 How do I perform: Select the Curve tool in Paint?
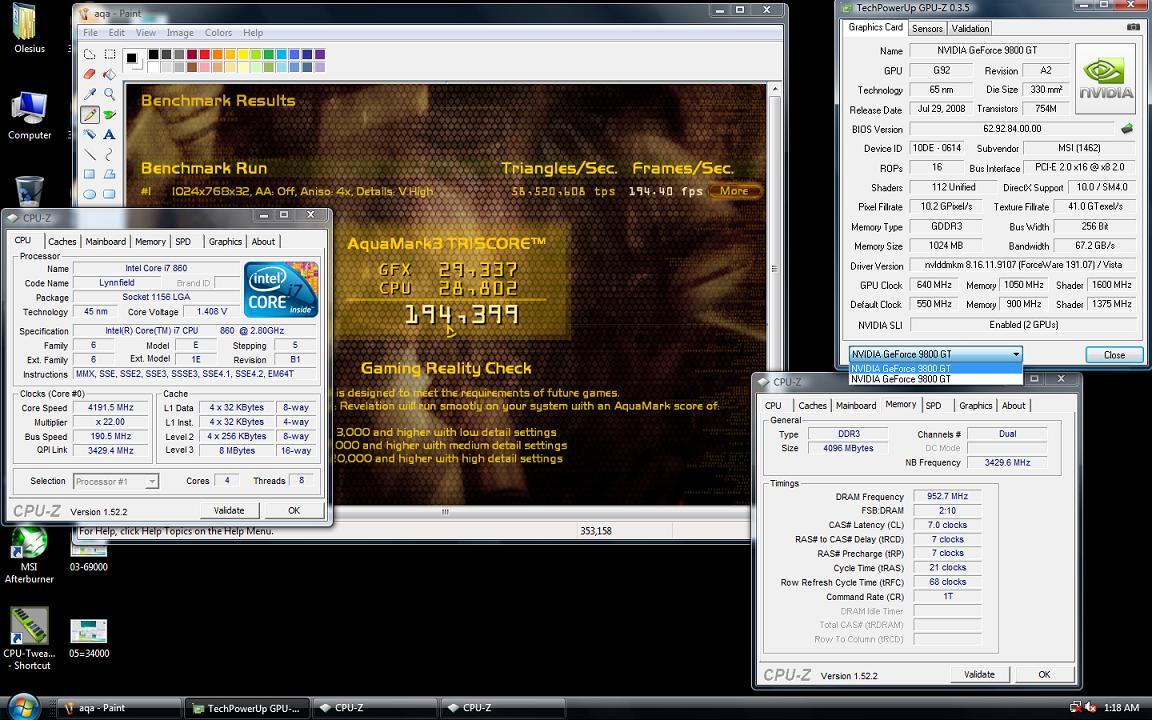click(x=109, y=154)
